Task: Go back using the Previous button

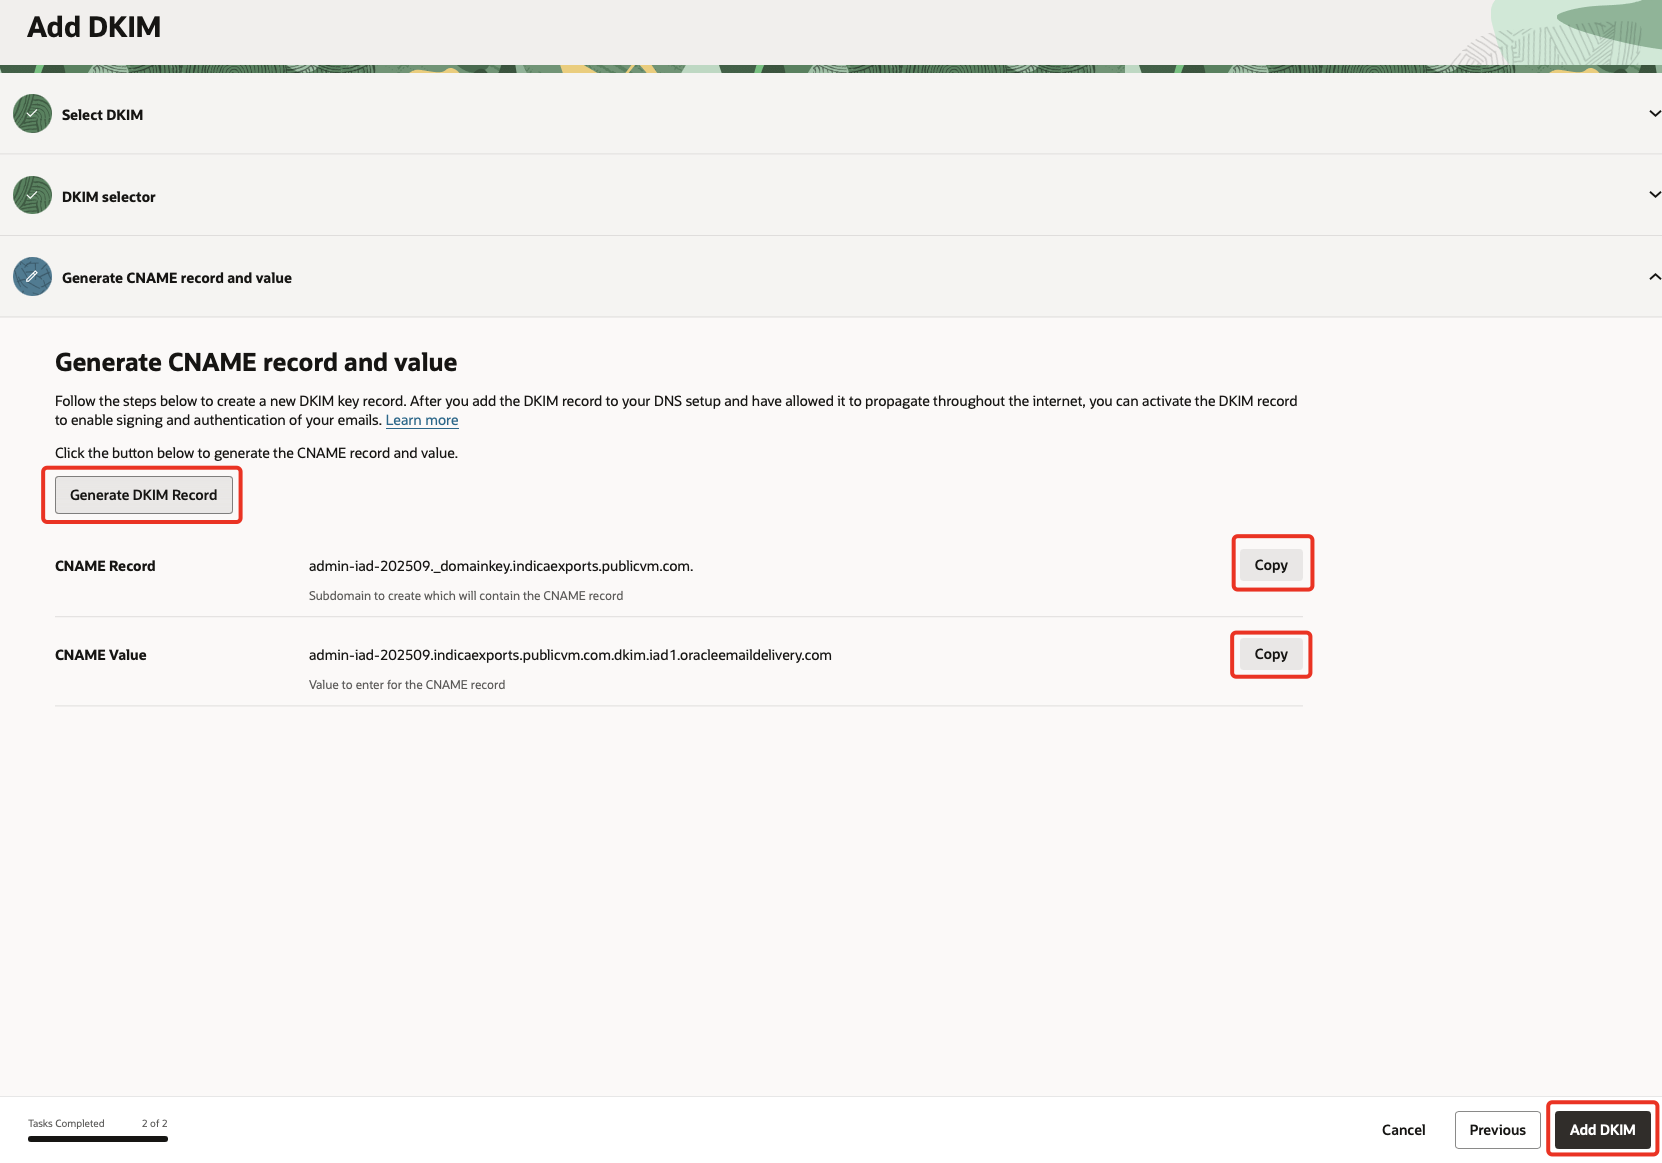Action: click(x=1497, y=1129)
